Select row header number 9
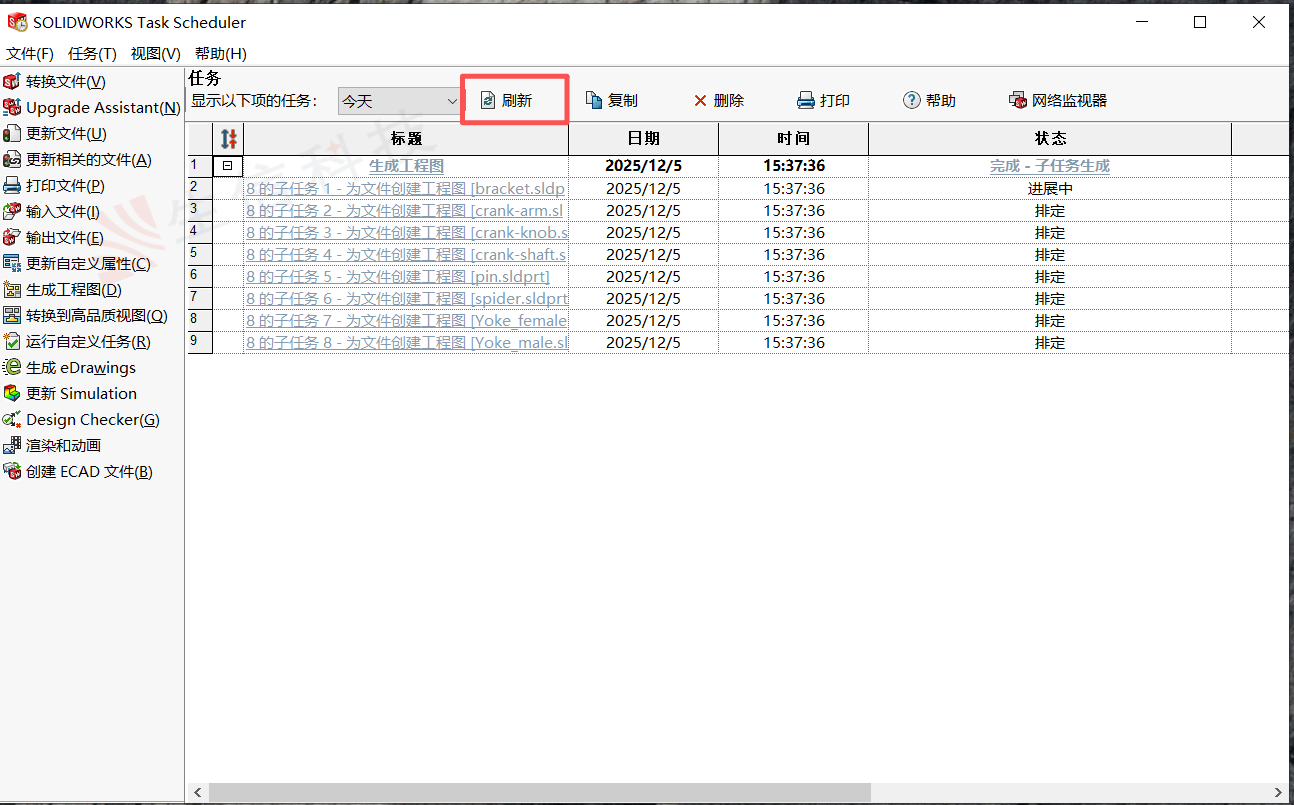Image resolution: width=1294 pixels, height=805 pixels. (200, 343)
